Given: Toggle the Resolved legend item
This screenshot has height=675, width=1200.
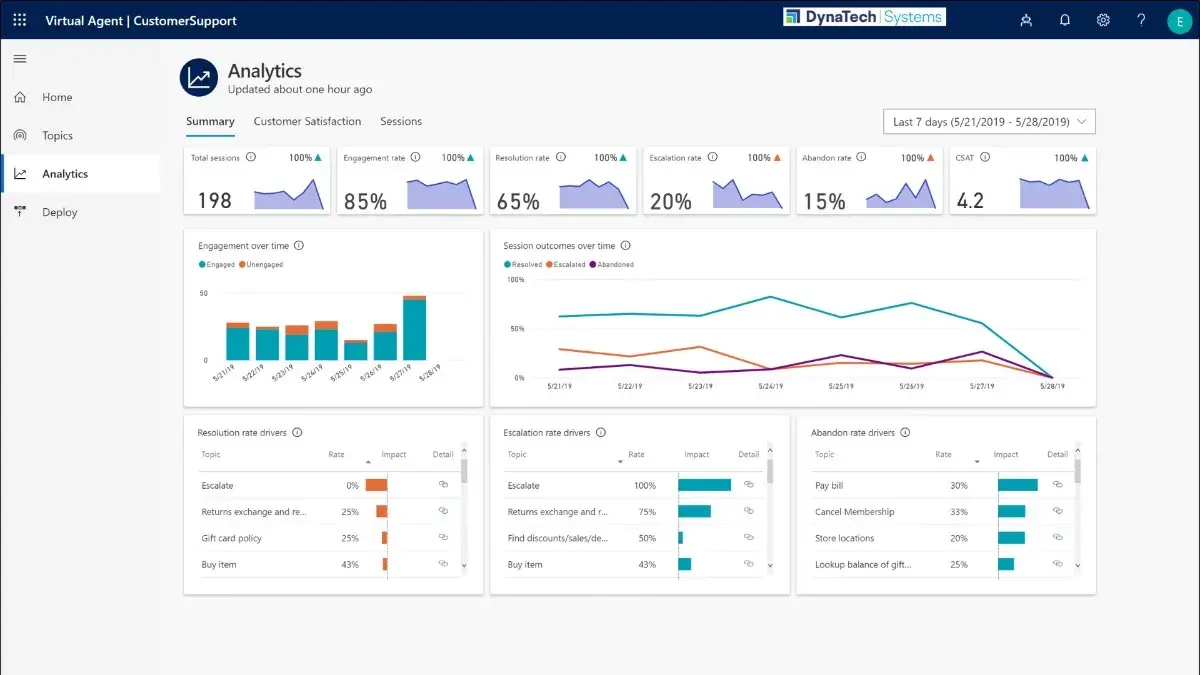Looking at the screenshot, I should pos(523,265).
